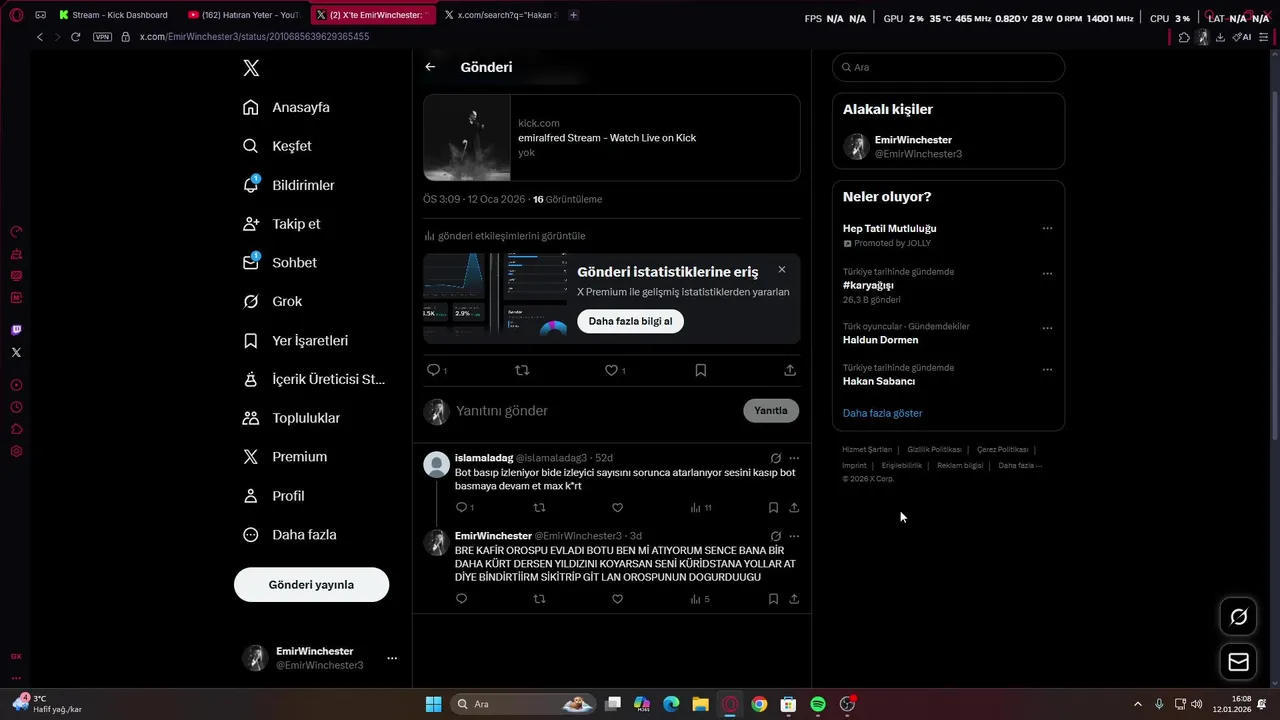Open islamaladag profile name
Screen dimensions: 1280x720
484,458
